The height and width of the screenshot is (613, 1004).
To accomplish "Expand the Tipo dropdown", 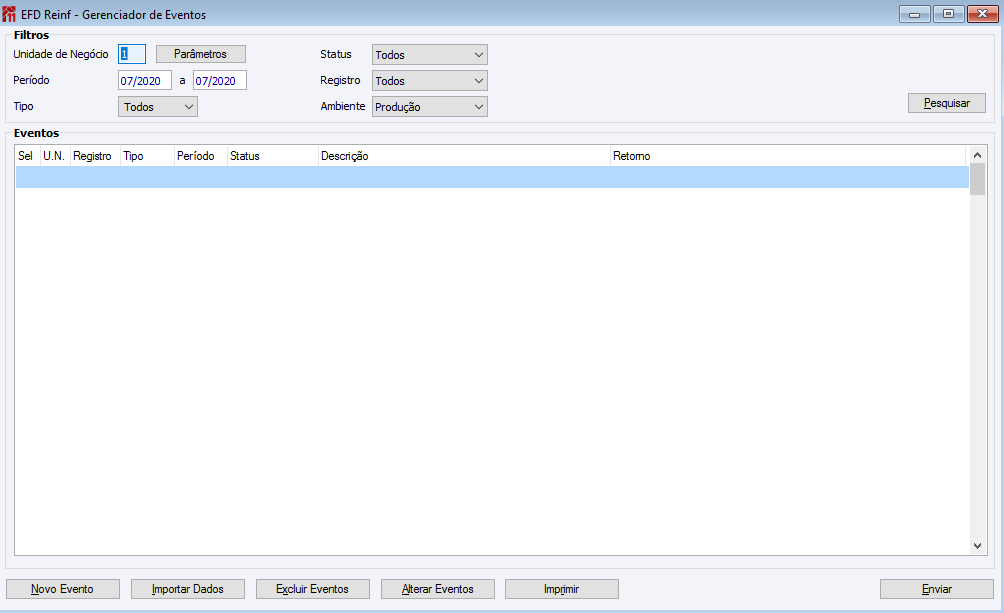I will click(158, 107).
